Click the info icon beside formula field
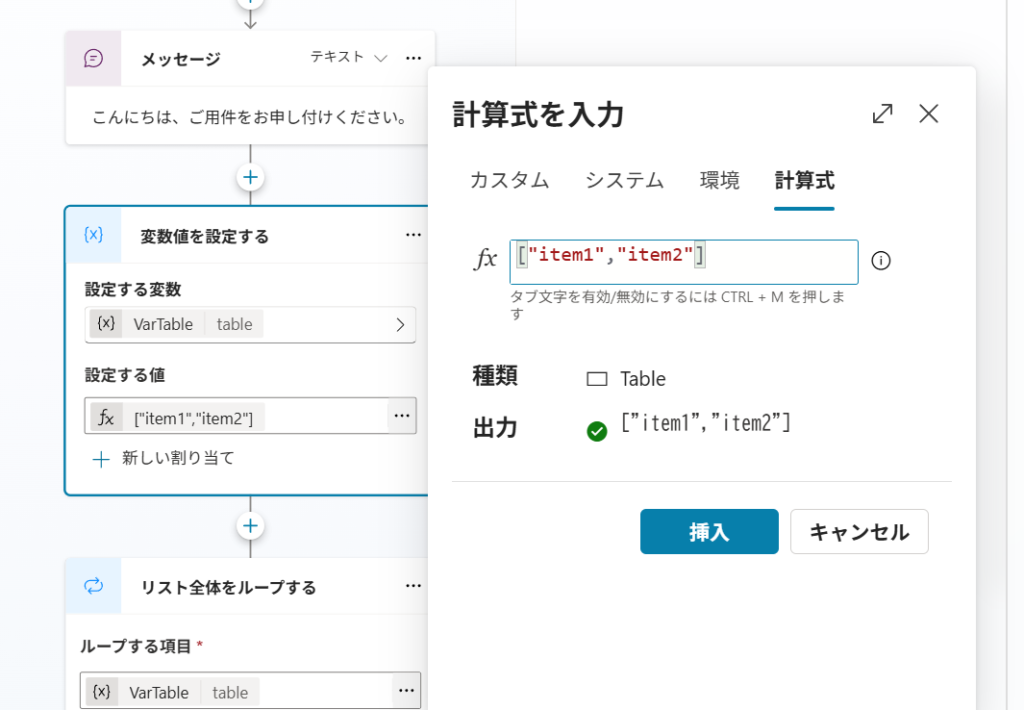 [x=880, y=261]
